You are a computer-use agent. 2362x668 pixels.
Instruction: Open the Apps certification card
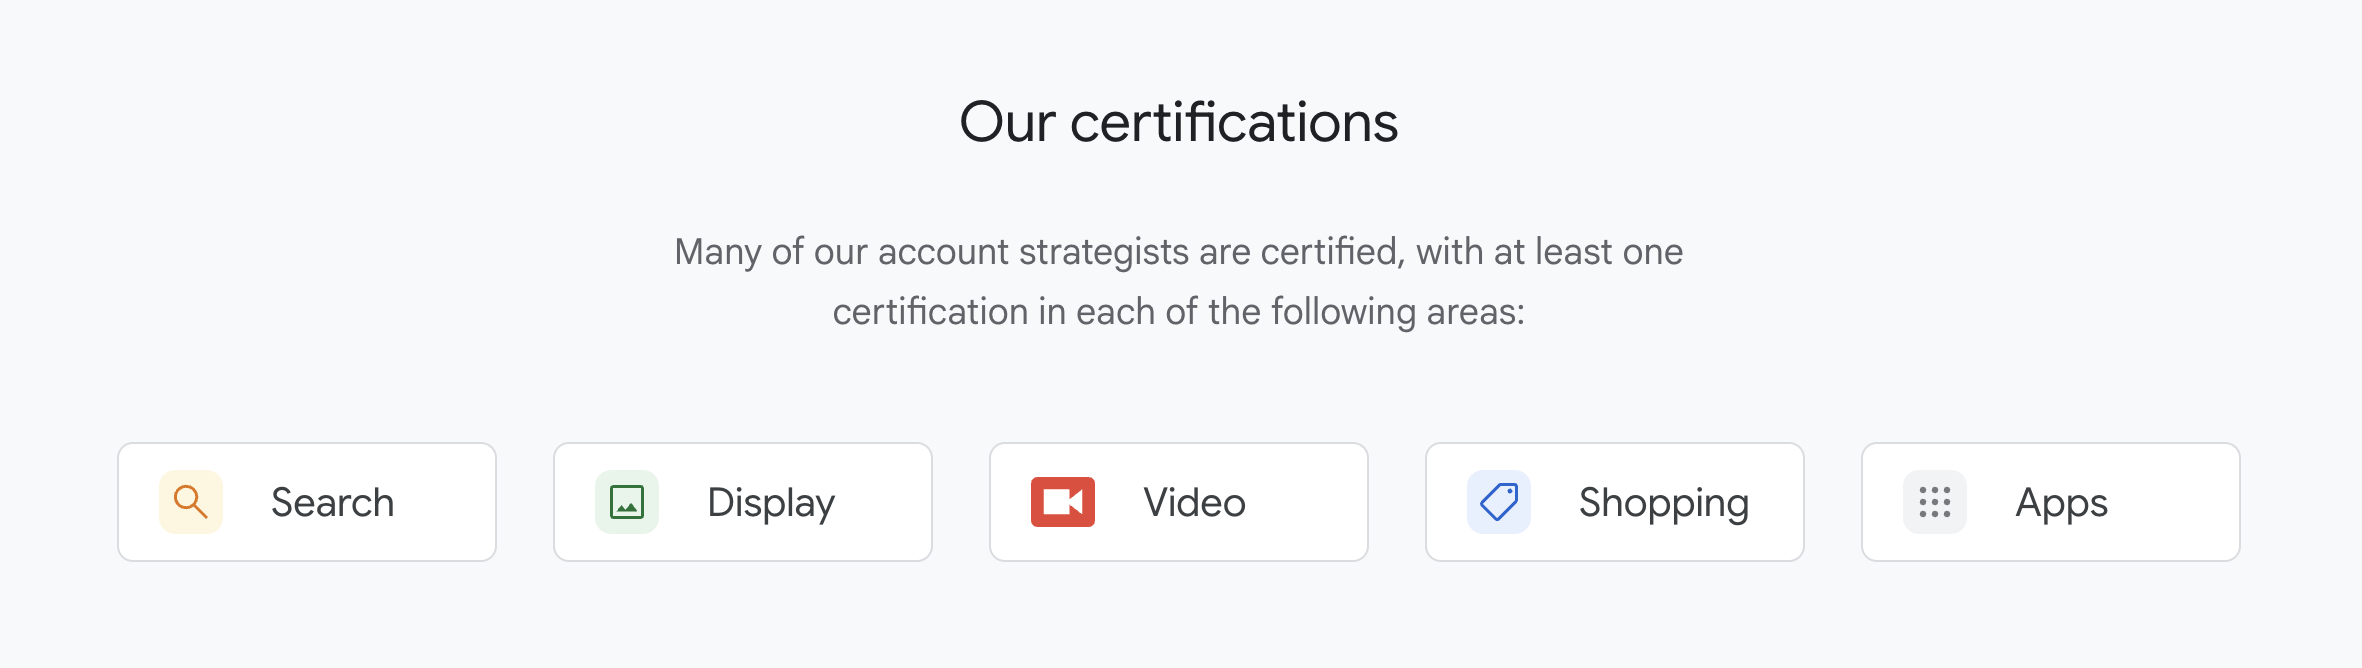(x=2051, y=502)
